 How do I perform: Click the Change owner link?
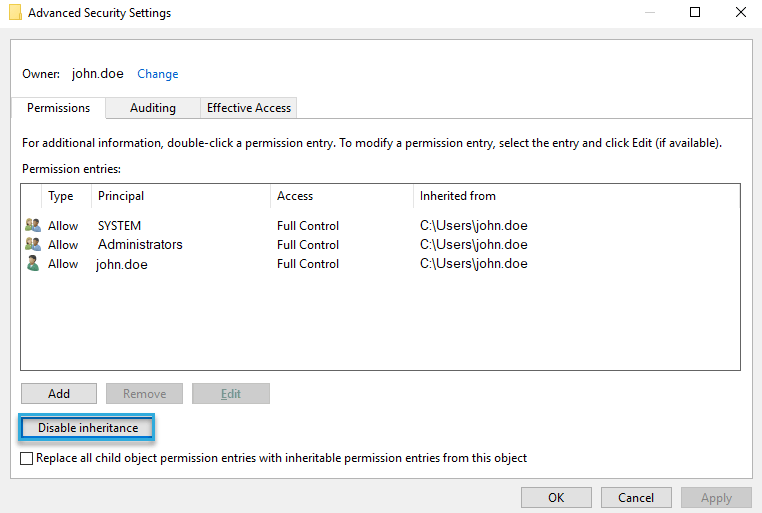click(x=158, y=74)
